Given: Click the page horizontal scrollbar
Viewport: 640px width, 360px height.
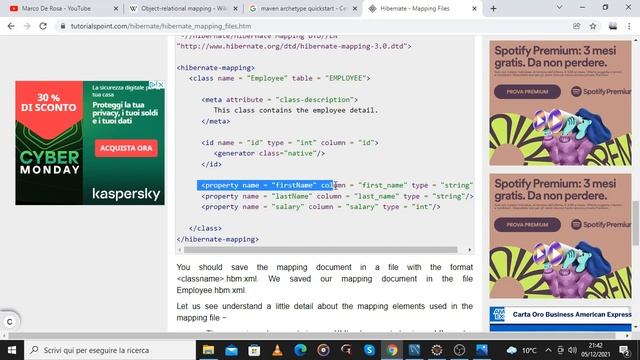Looking at the screenshot, I should tap(312, 336).
